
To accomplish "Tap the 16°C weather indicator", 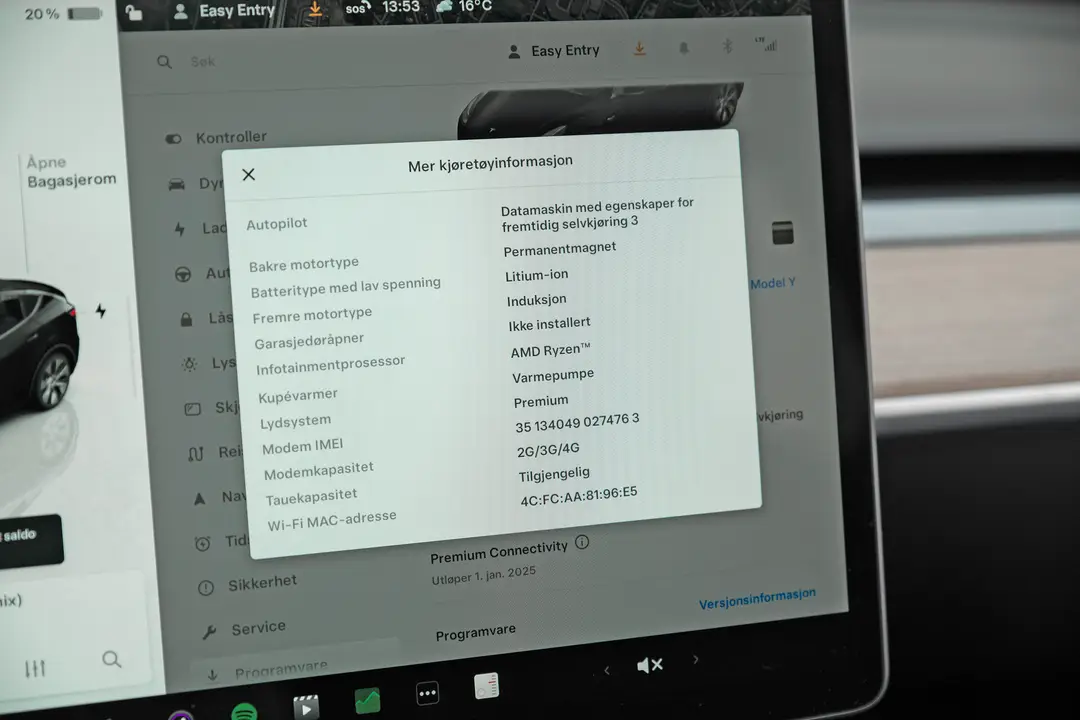I will click(465, 6).
